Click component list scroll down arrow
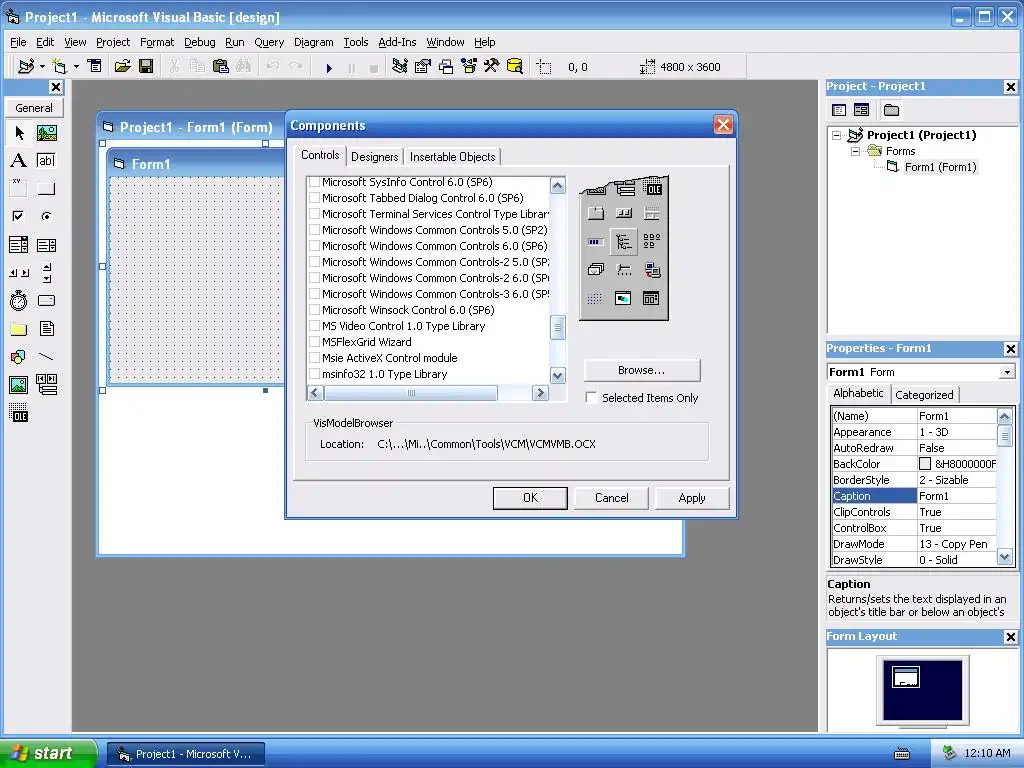The height and width of the screenshot is (768, 1024). (557, 376)
